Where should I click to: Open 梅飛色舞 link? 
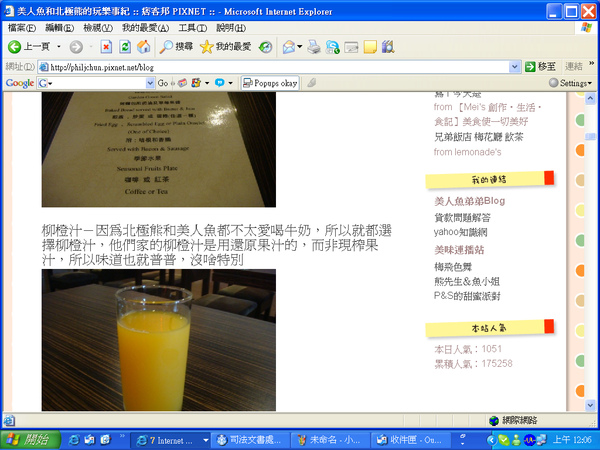[453, 267]
